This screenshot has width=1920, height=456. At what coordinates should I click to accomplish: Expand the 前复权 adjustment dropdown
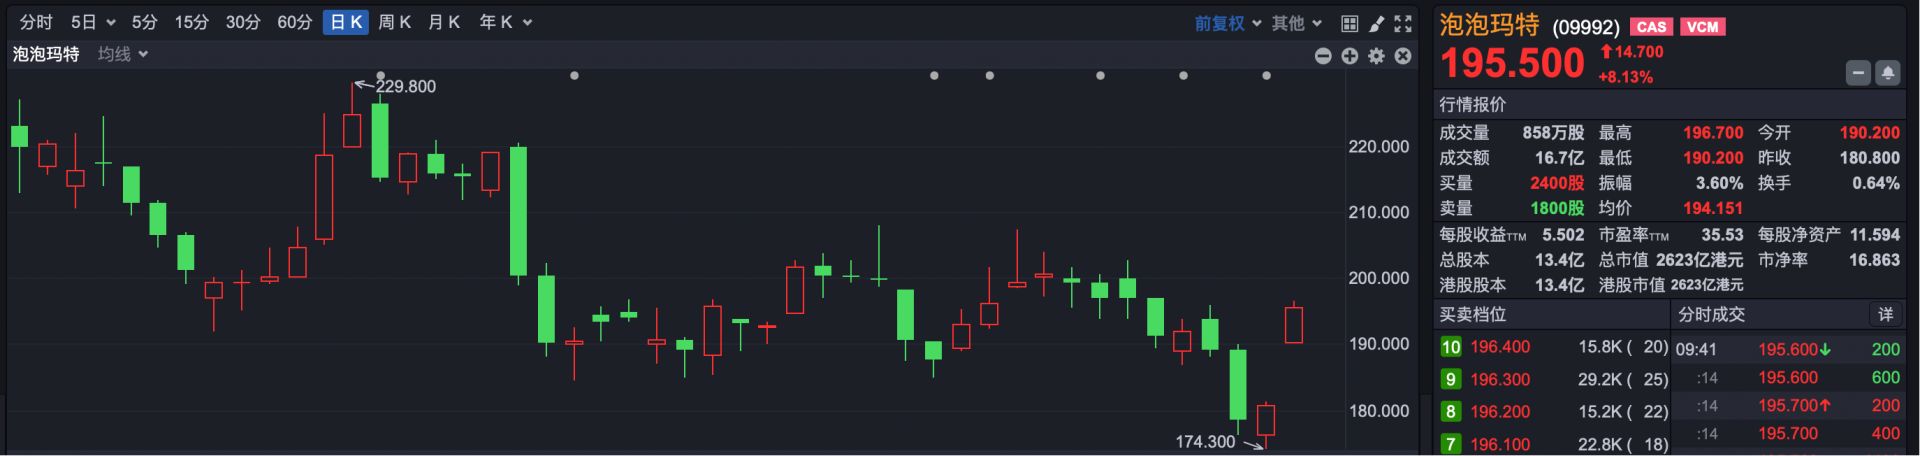pos(1227,23)
